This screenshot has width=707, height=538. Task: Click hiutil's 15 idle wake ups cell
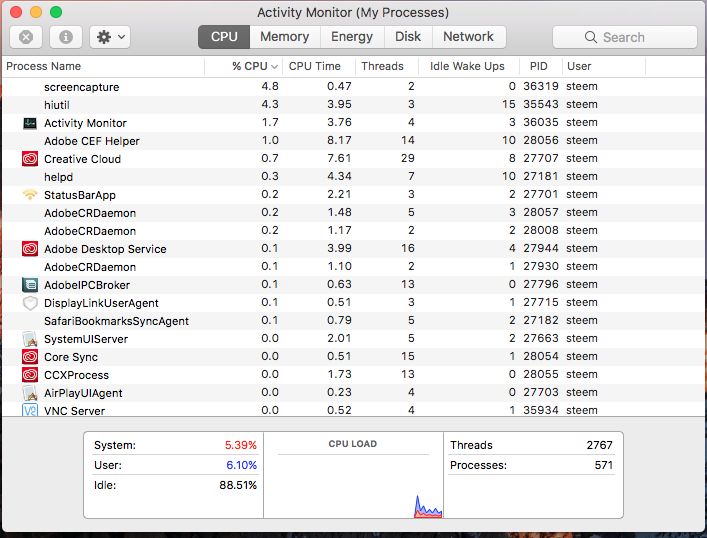(x=509, y=104)
